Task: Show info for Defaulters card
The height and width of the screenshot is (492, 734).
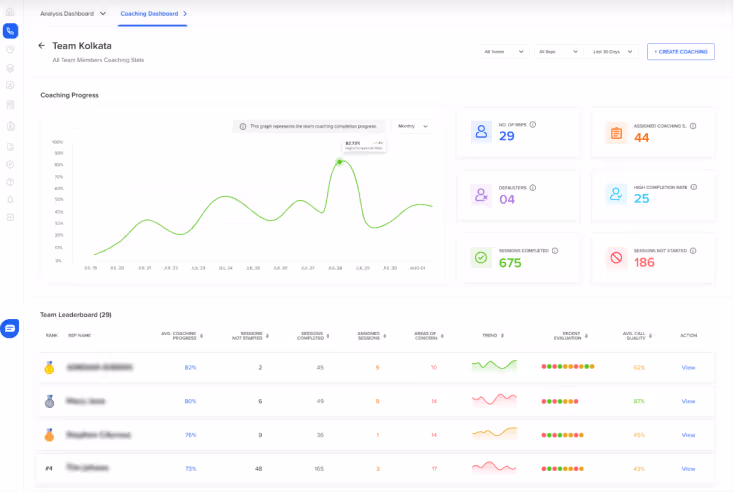Action: click(533, 188)
